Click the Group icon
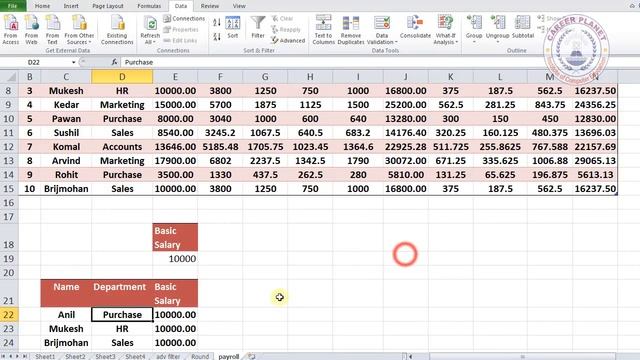Viewport: 640px width, 360px height. click(x=474, y=29)
